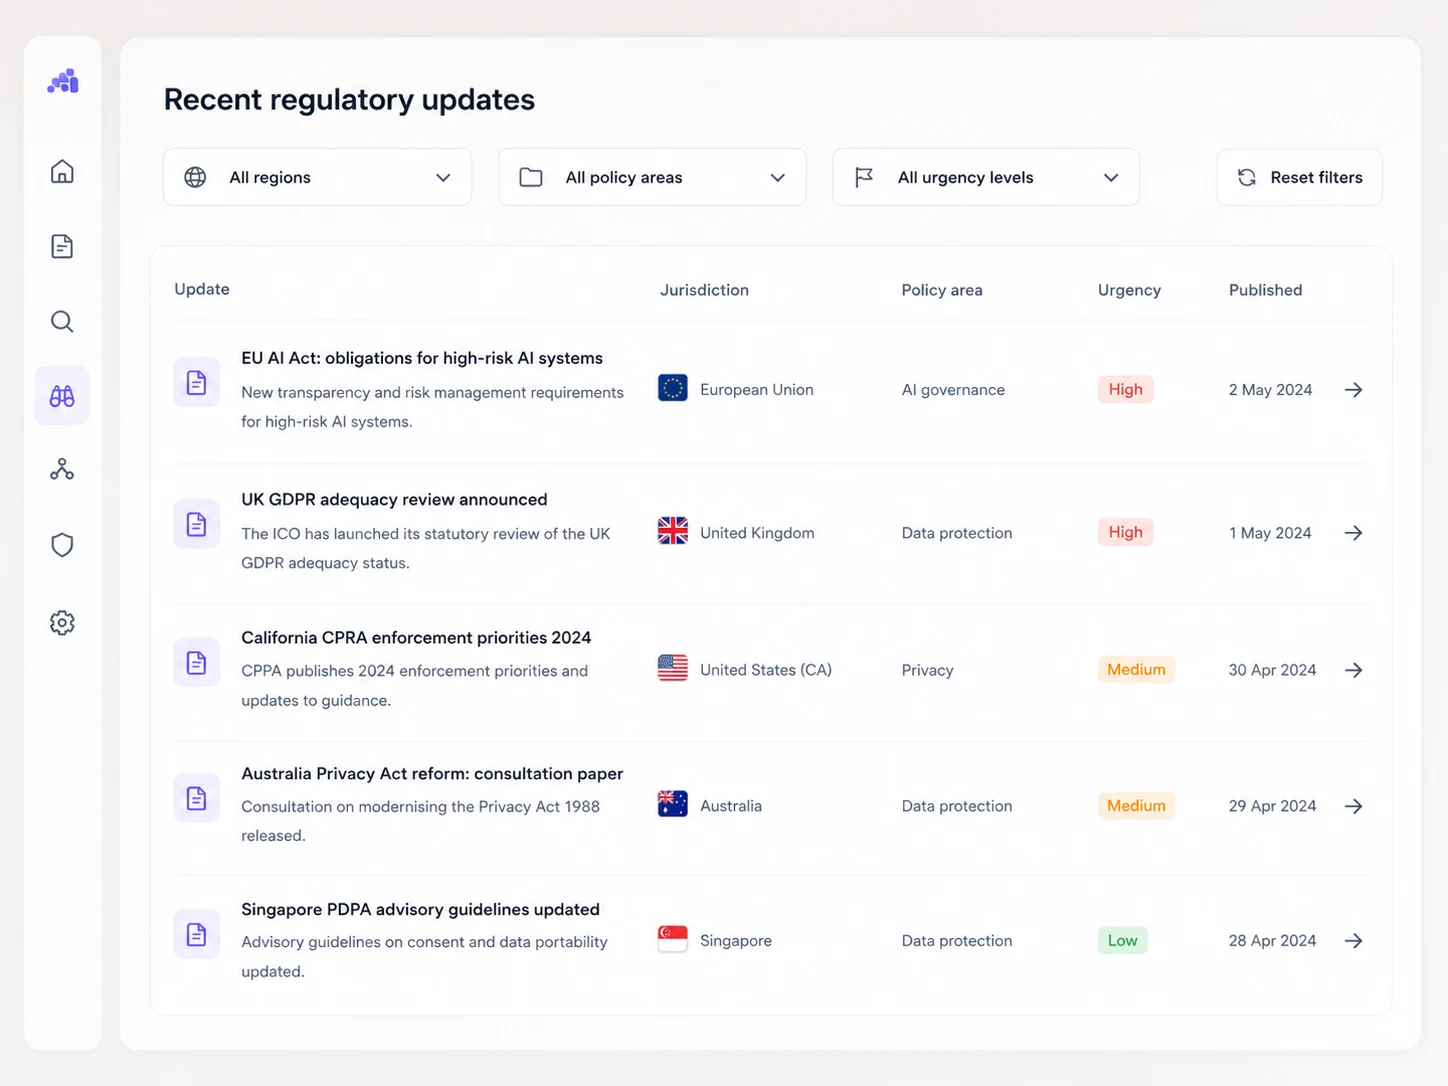
Task: Click 'United States (CA)' jurisdiction text
Action: click(x=766, y=670)
